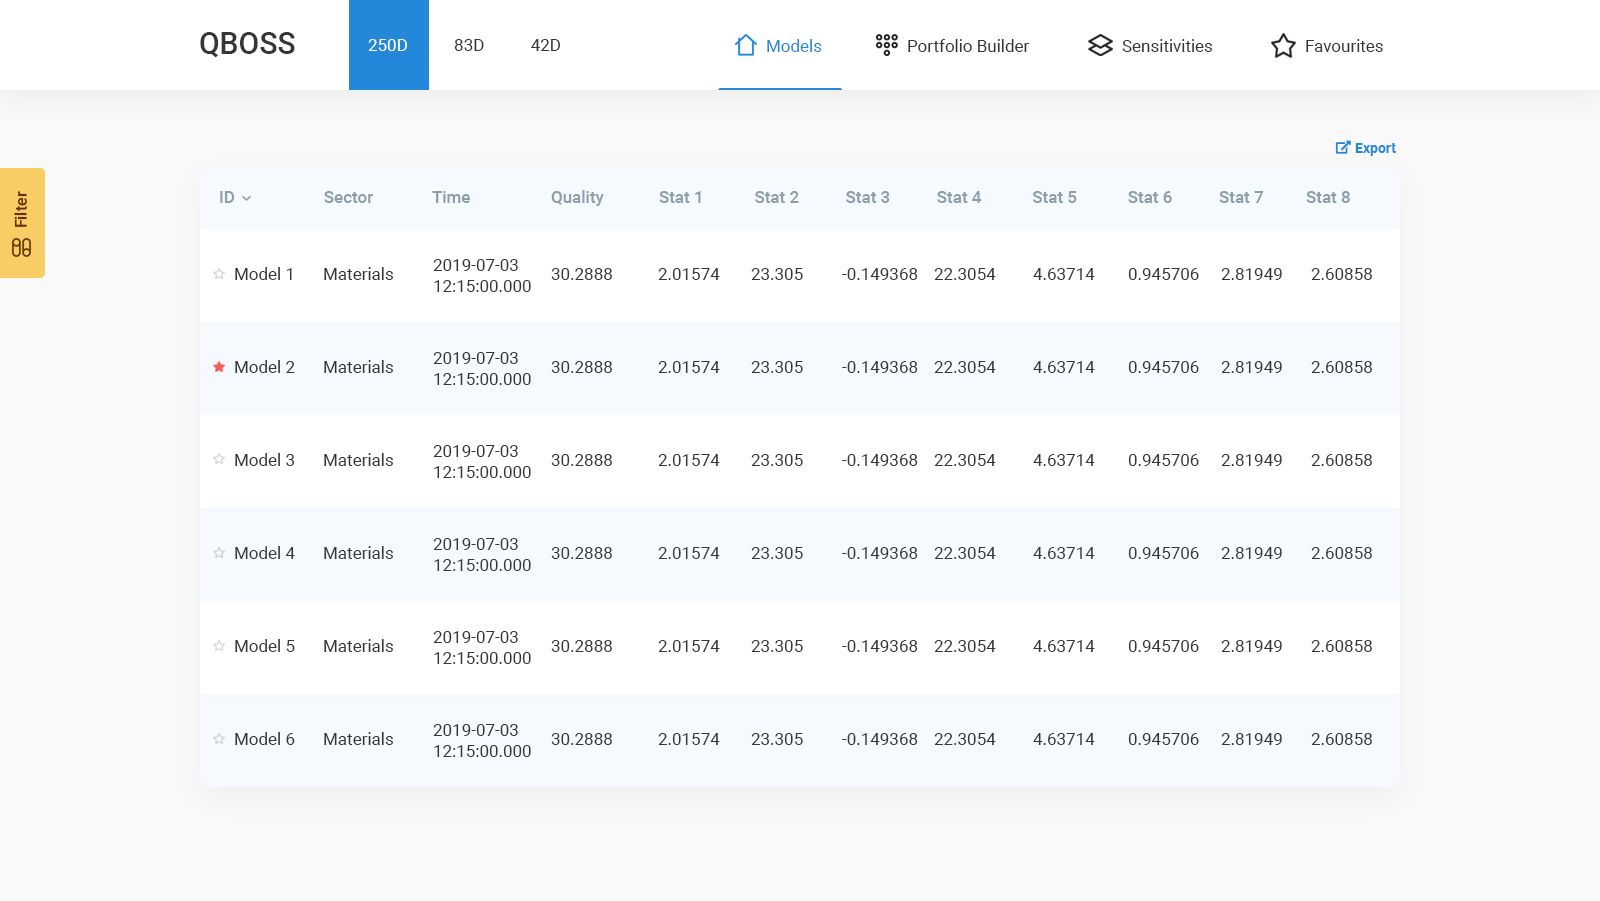Unfavourite Model 2 via red star

click(219, 367)
